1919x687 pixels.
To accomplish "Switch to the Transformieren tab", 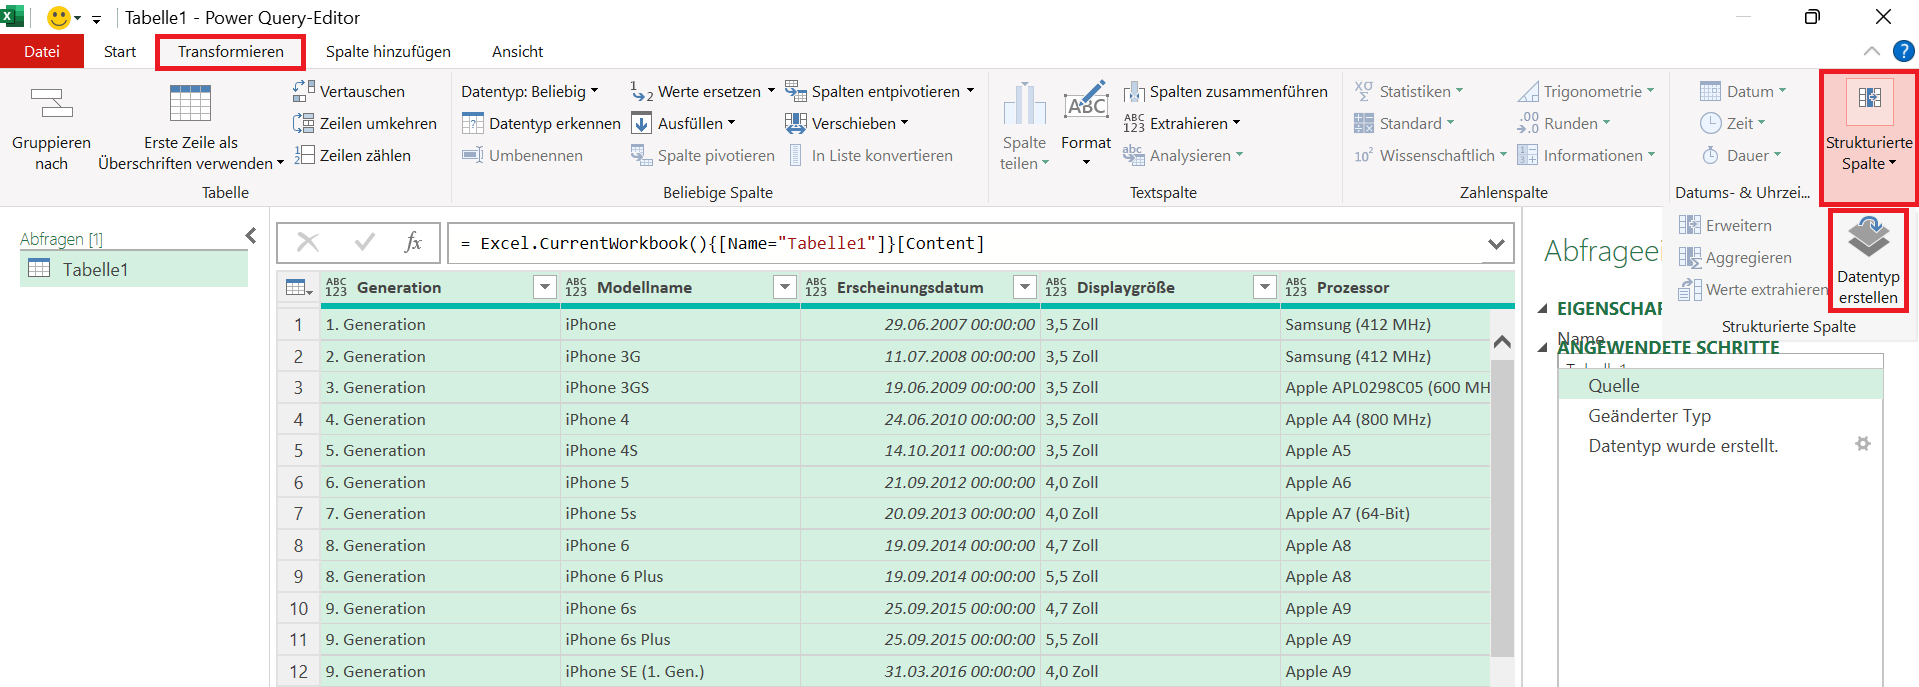I will point(231,51).
